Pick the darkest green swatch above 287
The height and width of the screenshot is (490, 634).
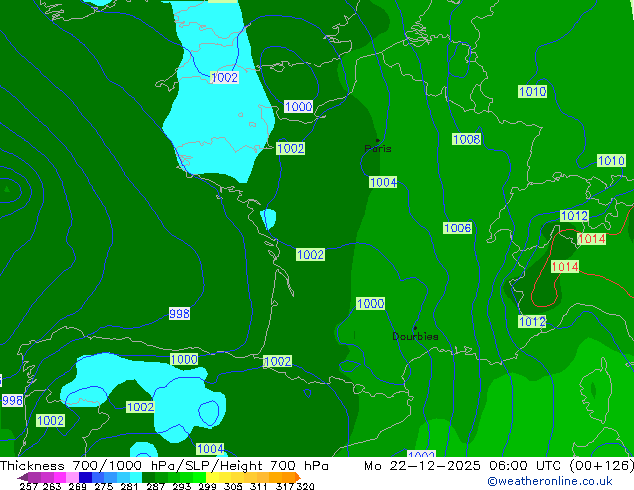tap(148, 477)
